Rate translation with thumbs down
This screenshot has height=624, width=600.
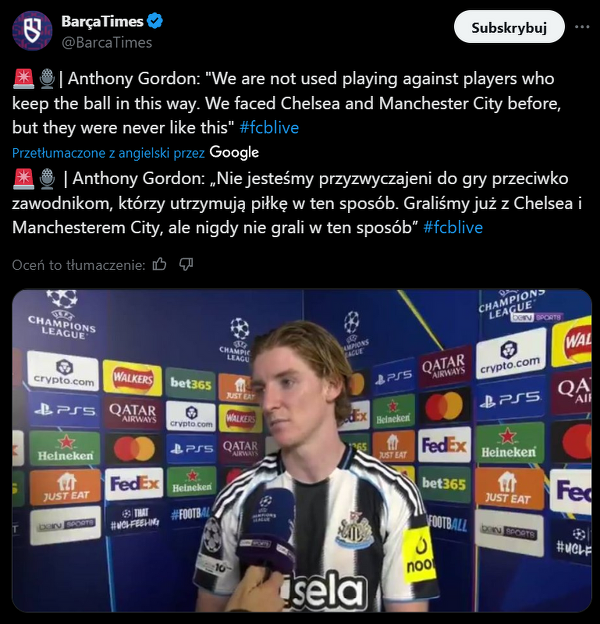[186, 264]
